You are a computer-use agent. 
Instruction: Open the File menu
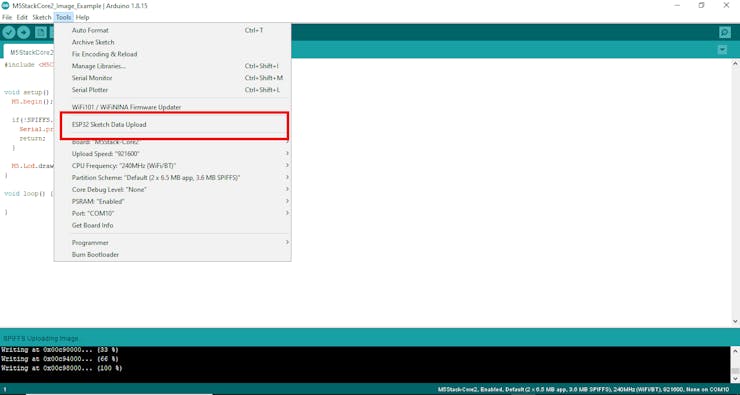click(x=7, y=17)
